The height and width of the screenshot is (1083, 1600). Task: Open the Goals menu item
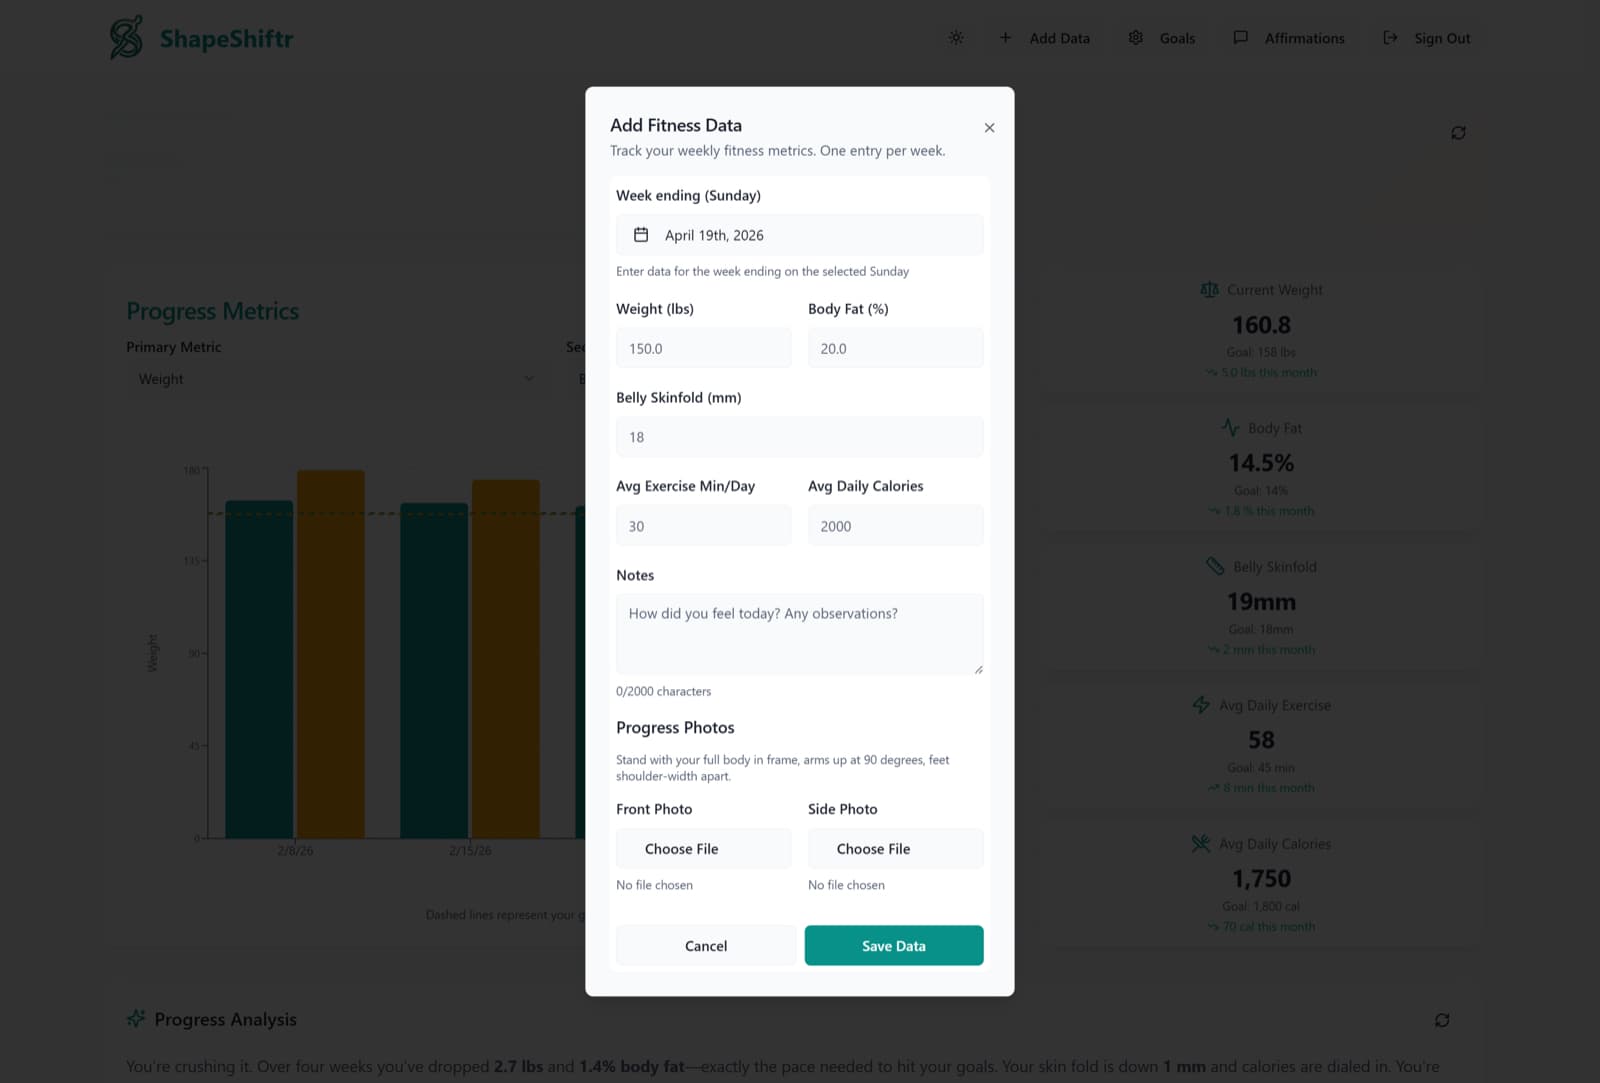coord(1177,38)
